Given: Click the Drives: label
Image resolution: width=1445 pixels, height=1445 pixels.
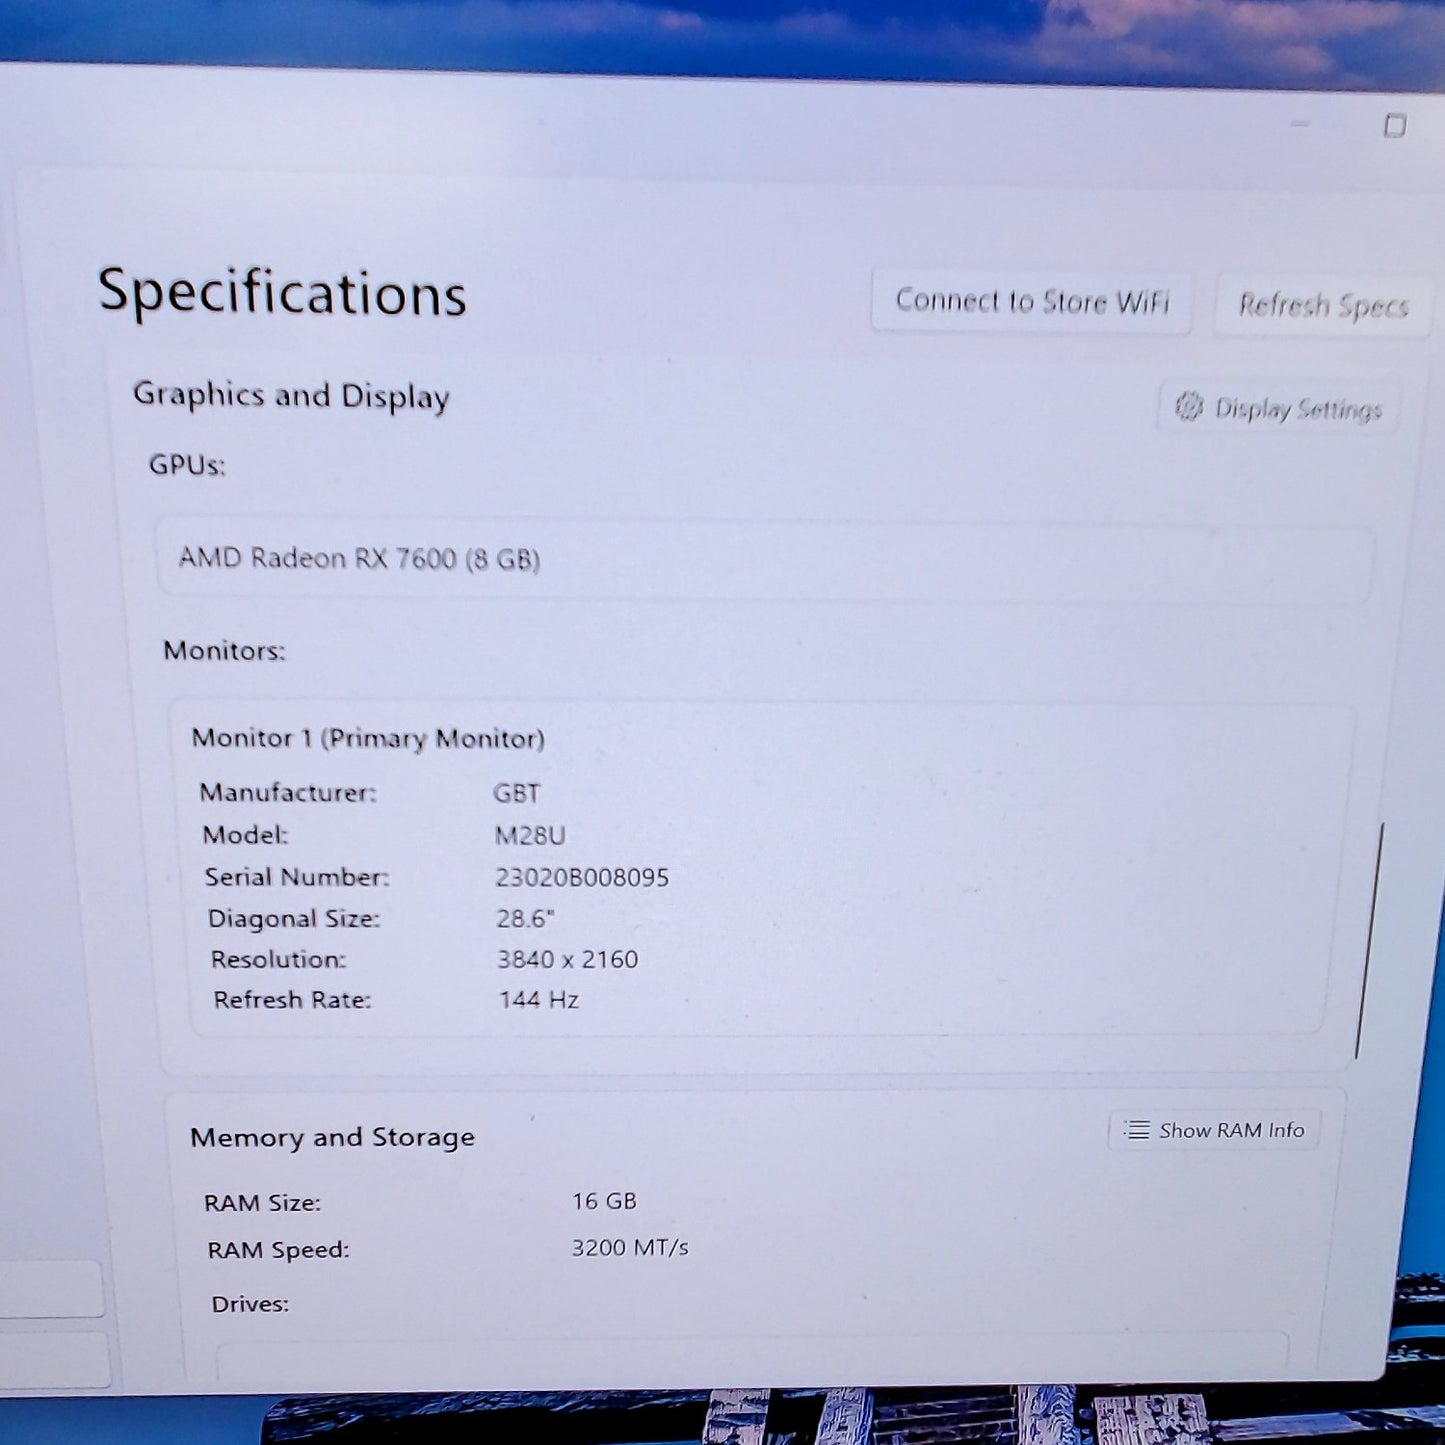Looking at the screenshot, I should pos(250,1304).
